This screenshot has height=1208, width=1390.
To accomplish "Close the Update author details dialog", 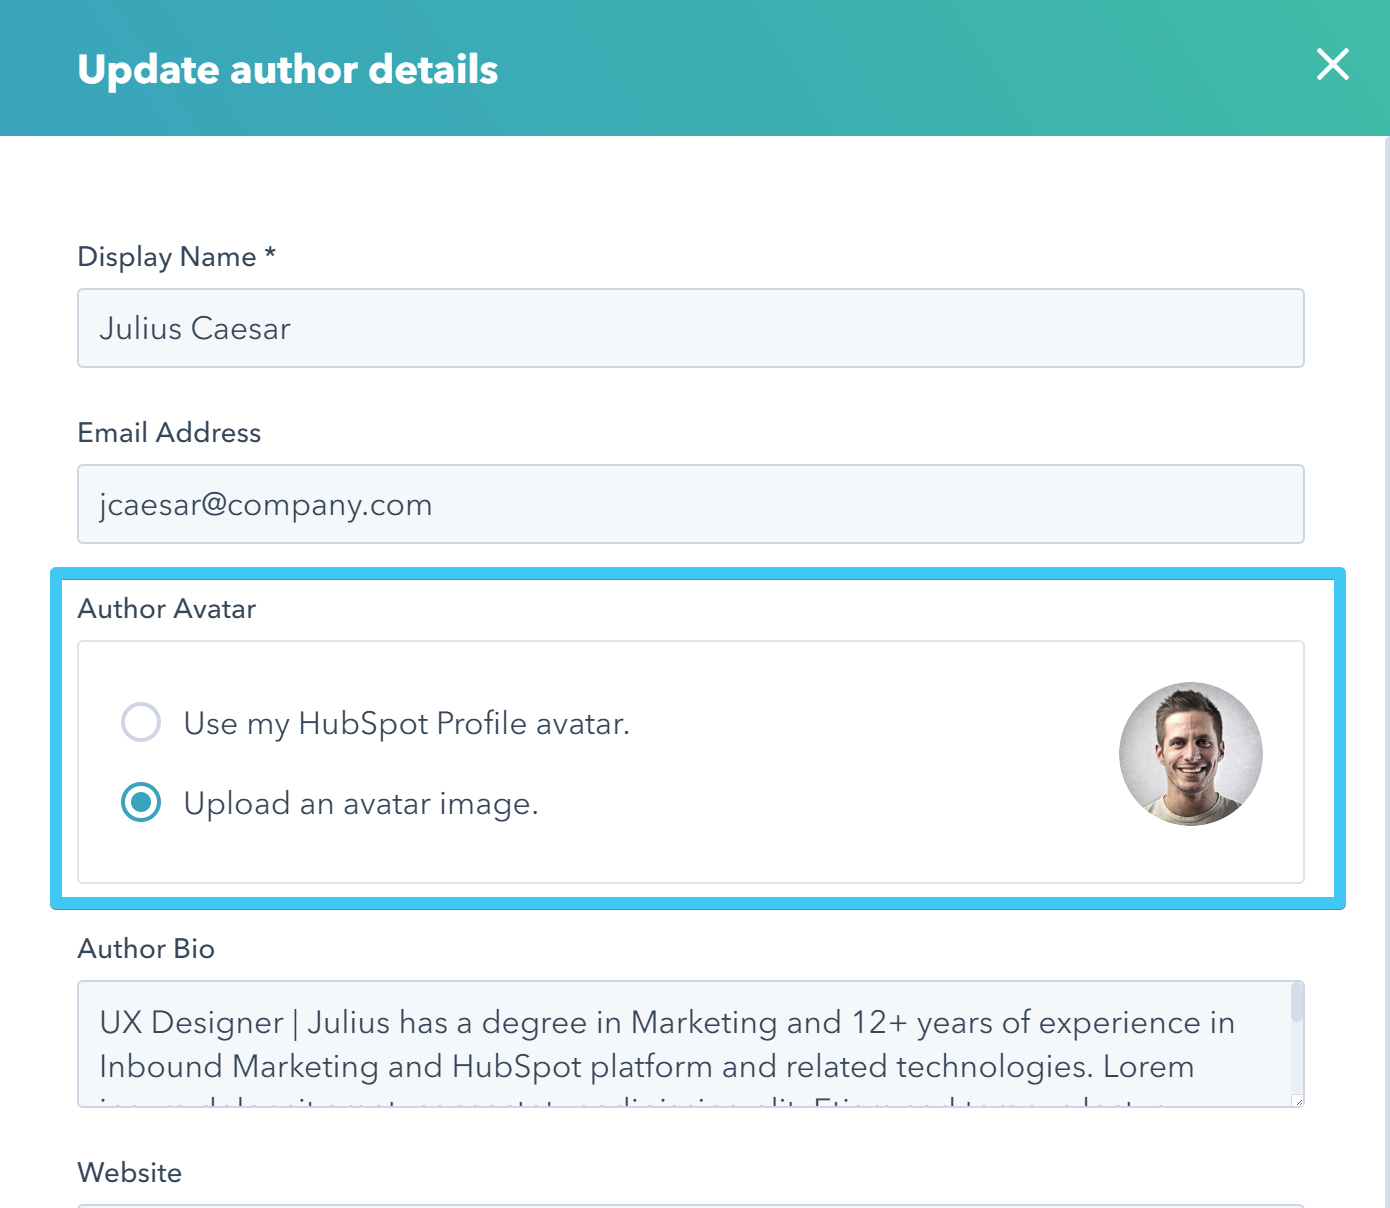I will click(x=1332, y=65).
